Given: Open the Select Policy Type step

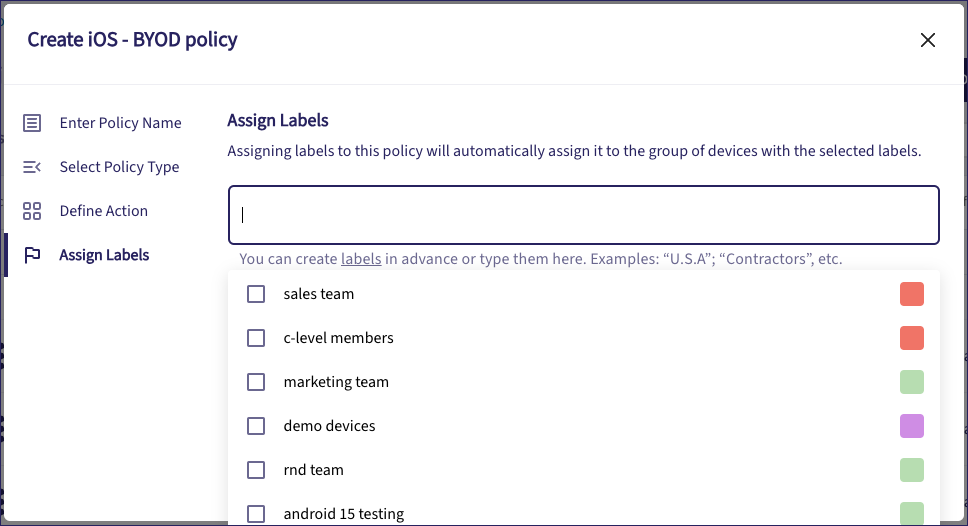Looking at the screenshot, I should point(119,167).
